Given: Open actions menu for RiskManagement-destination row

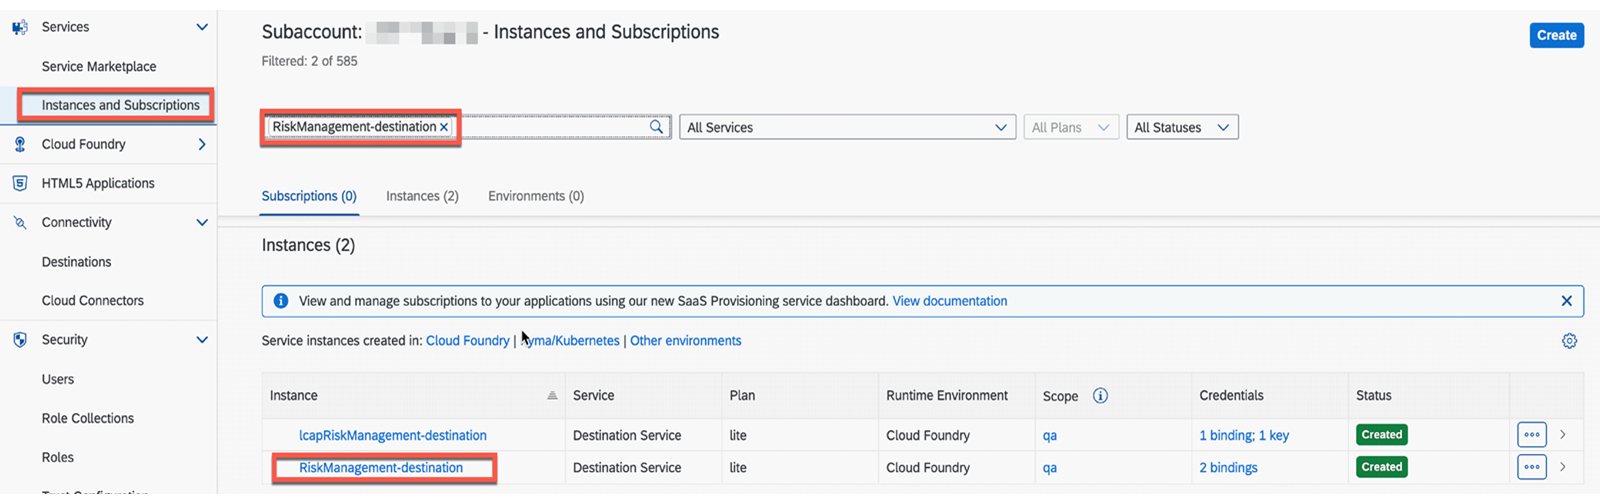Looking at the screenshot, I should tap(1531, 467).
